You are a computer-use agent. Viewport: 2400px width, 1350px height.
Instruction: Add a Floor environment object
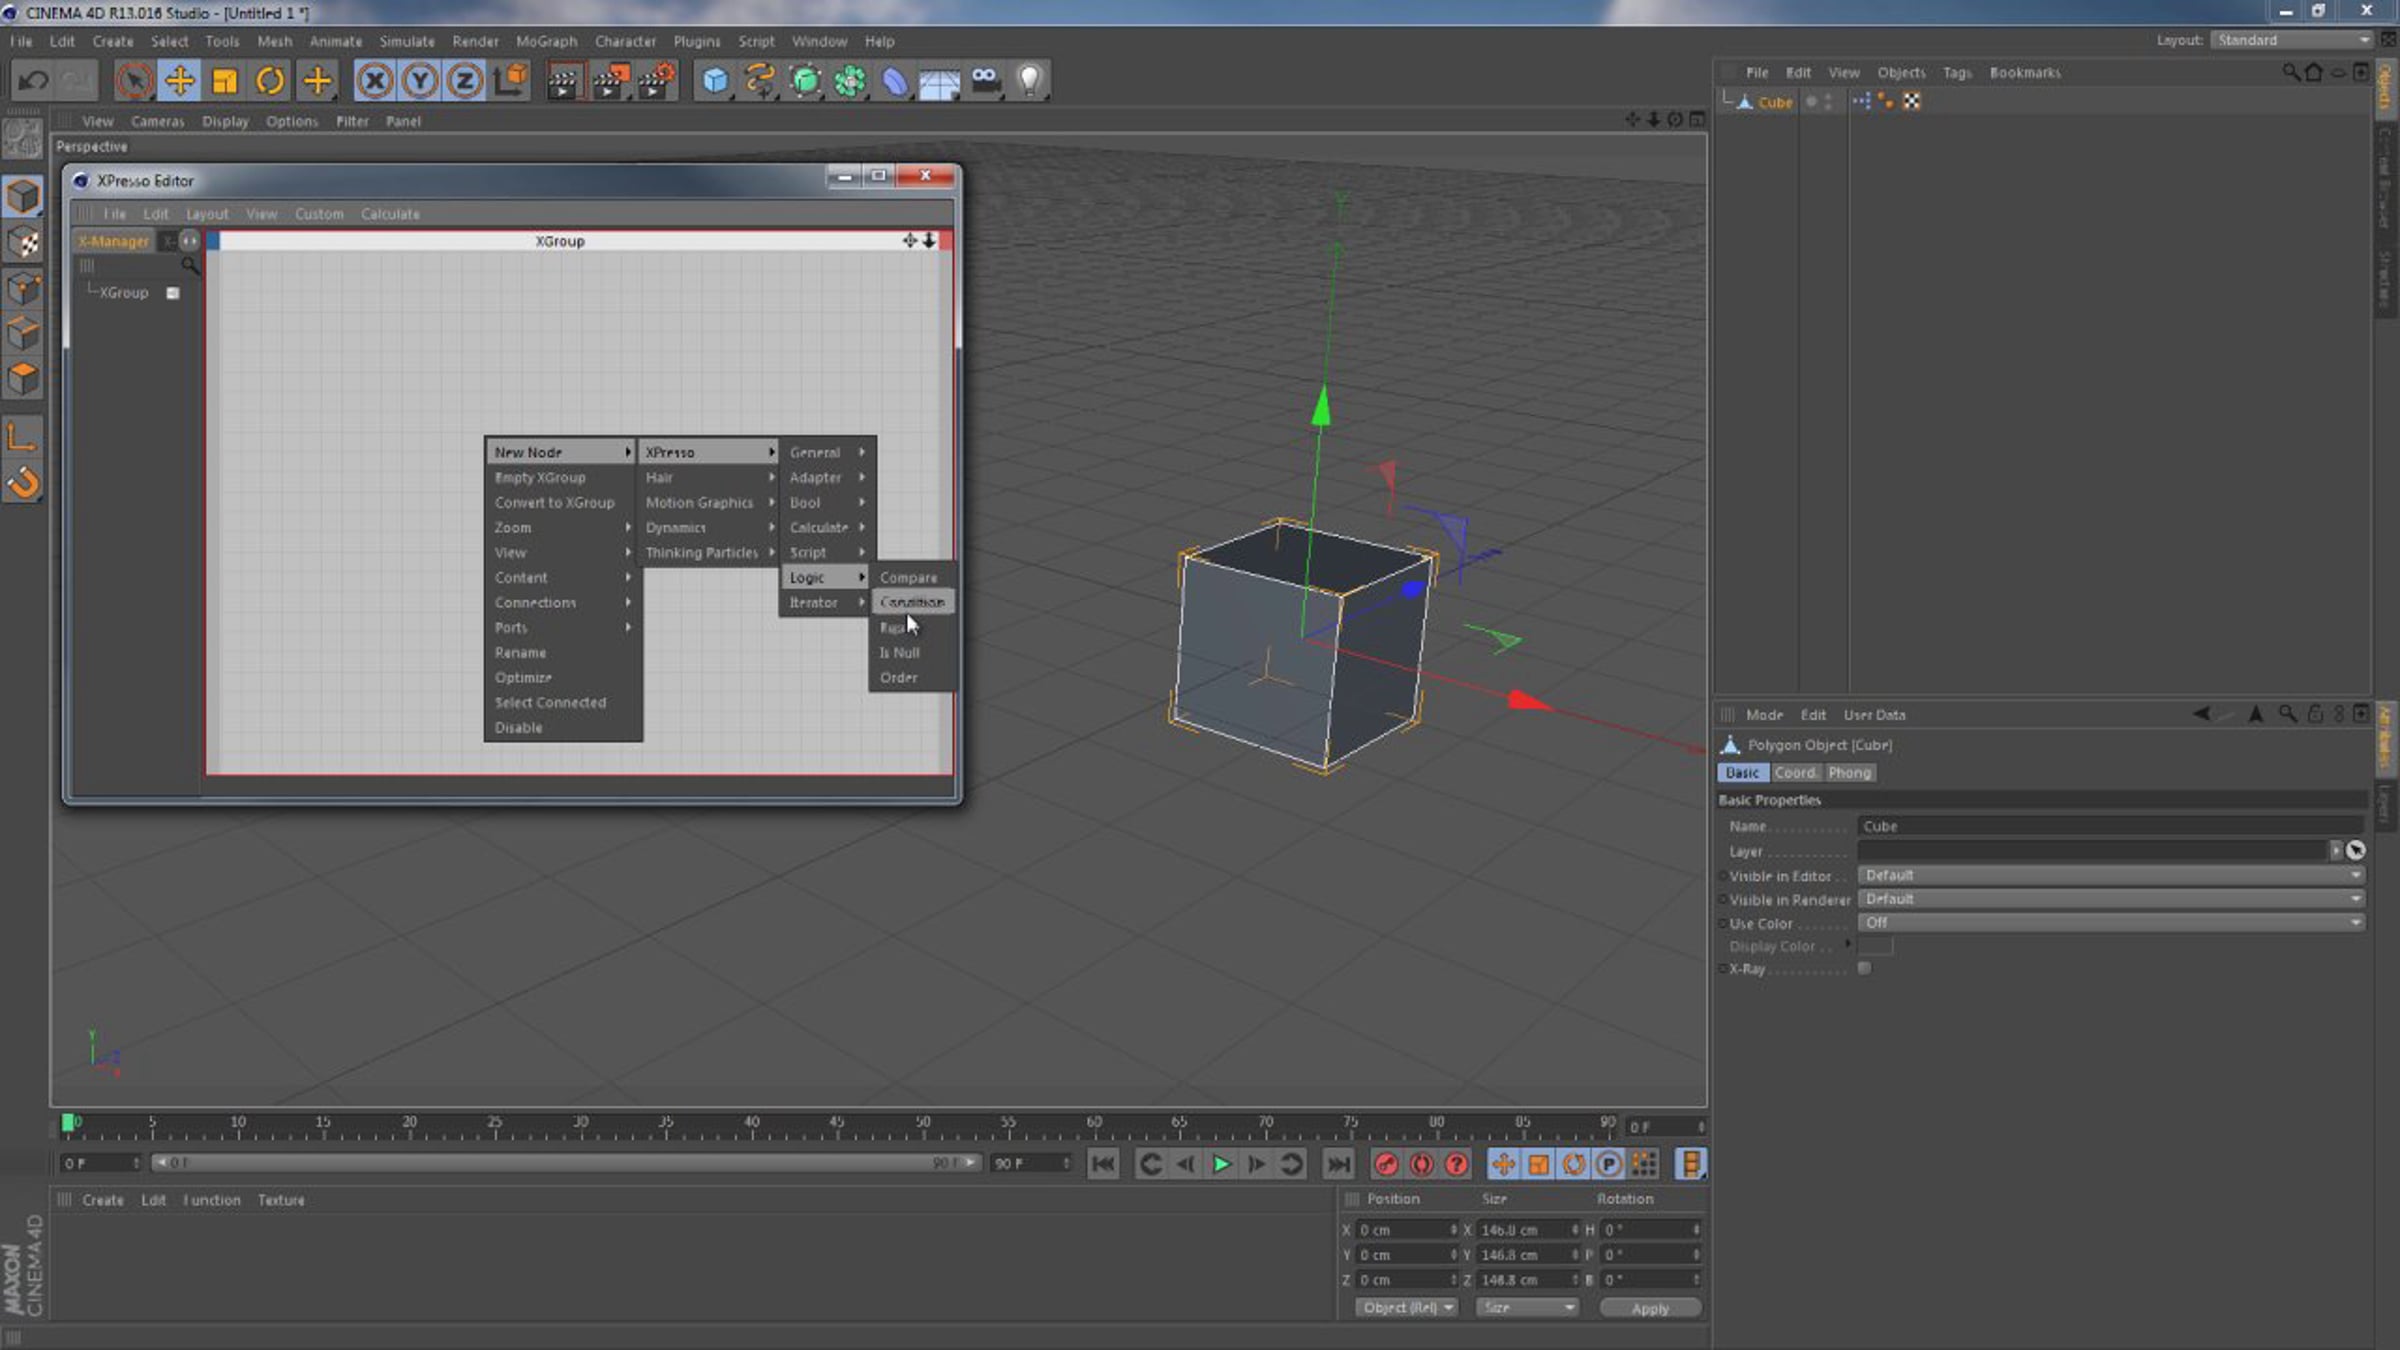coord(940,80)
